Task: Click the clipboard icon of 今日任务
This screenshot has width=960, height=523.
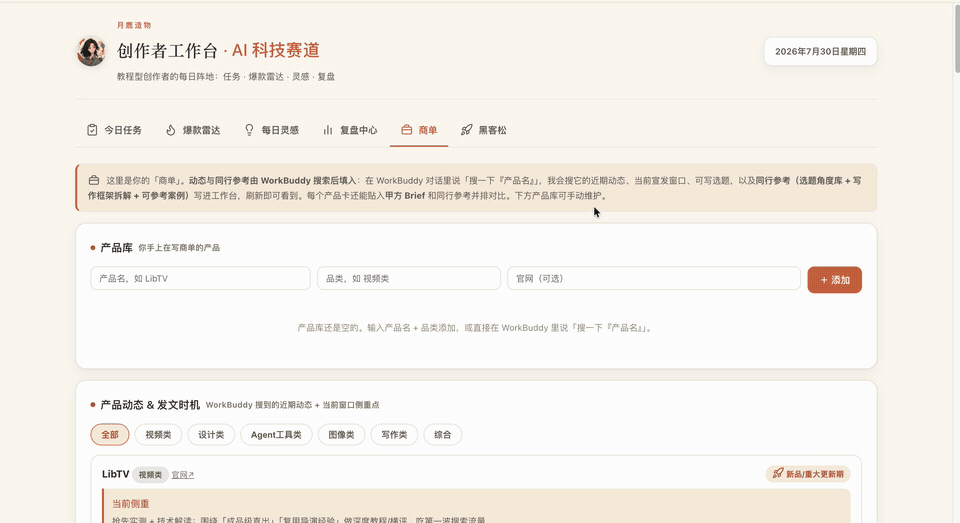Action: point(92,130)
